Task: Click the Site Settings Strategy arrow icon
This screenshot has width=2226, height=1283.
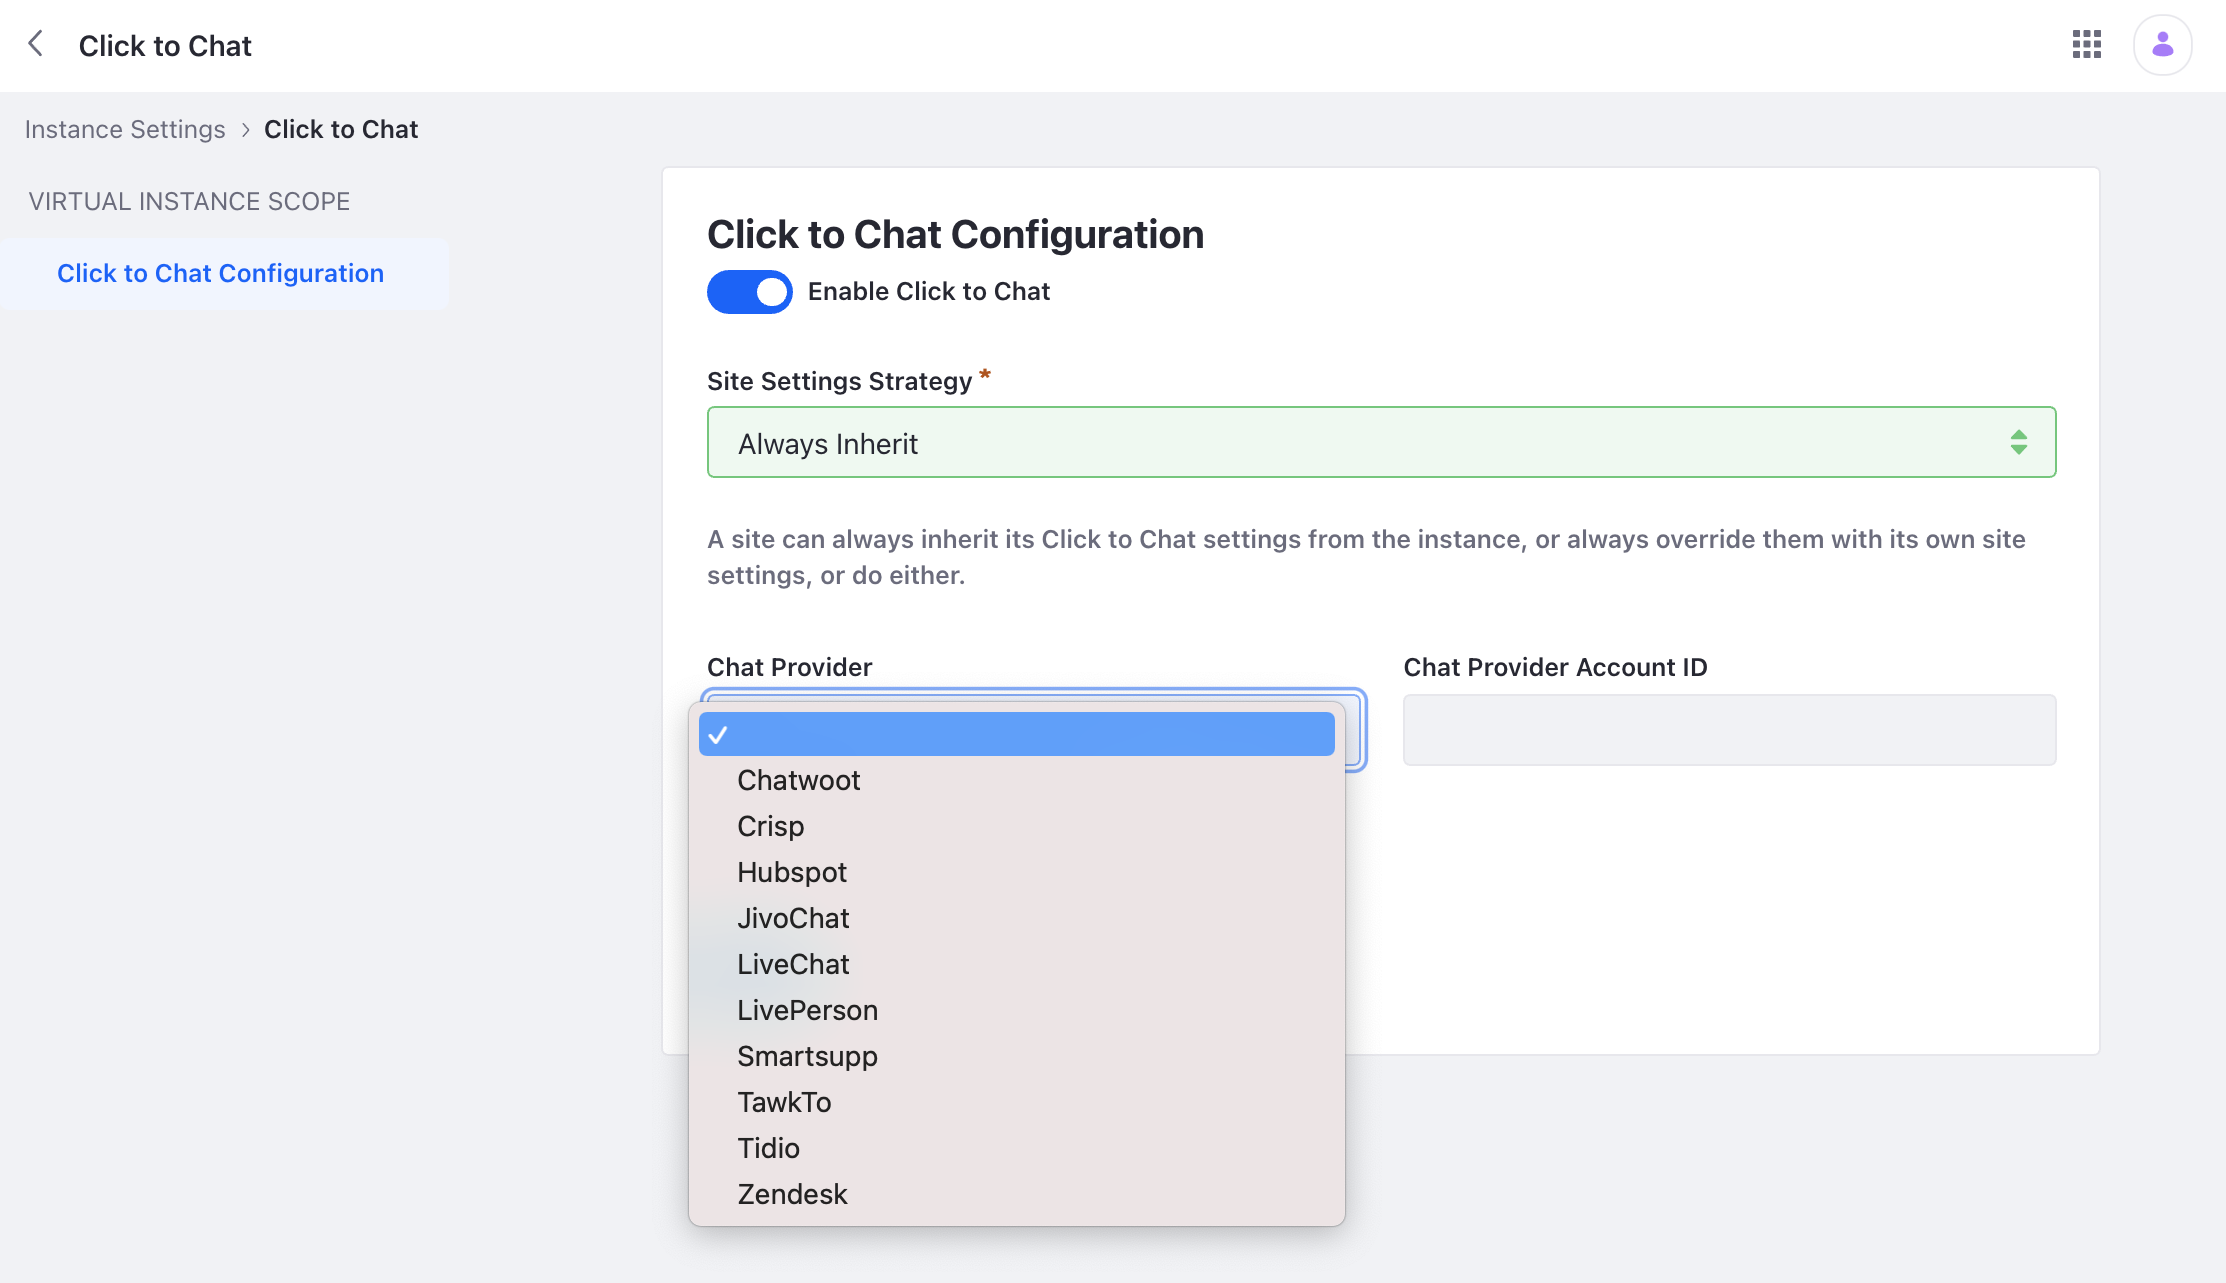Action: click(x=2018, y=442)
